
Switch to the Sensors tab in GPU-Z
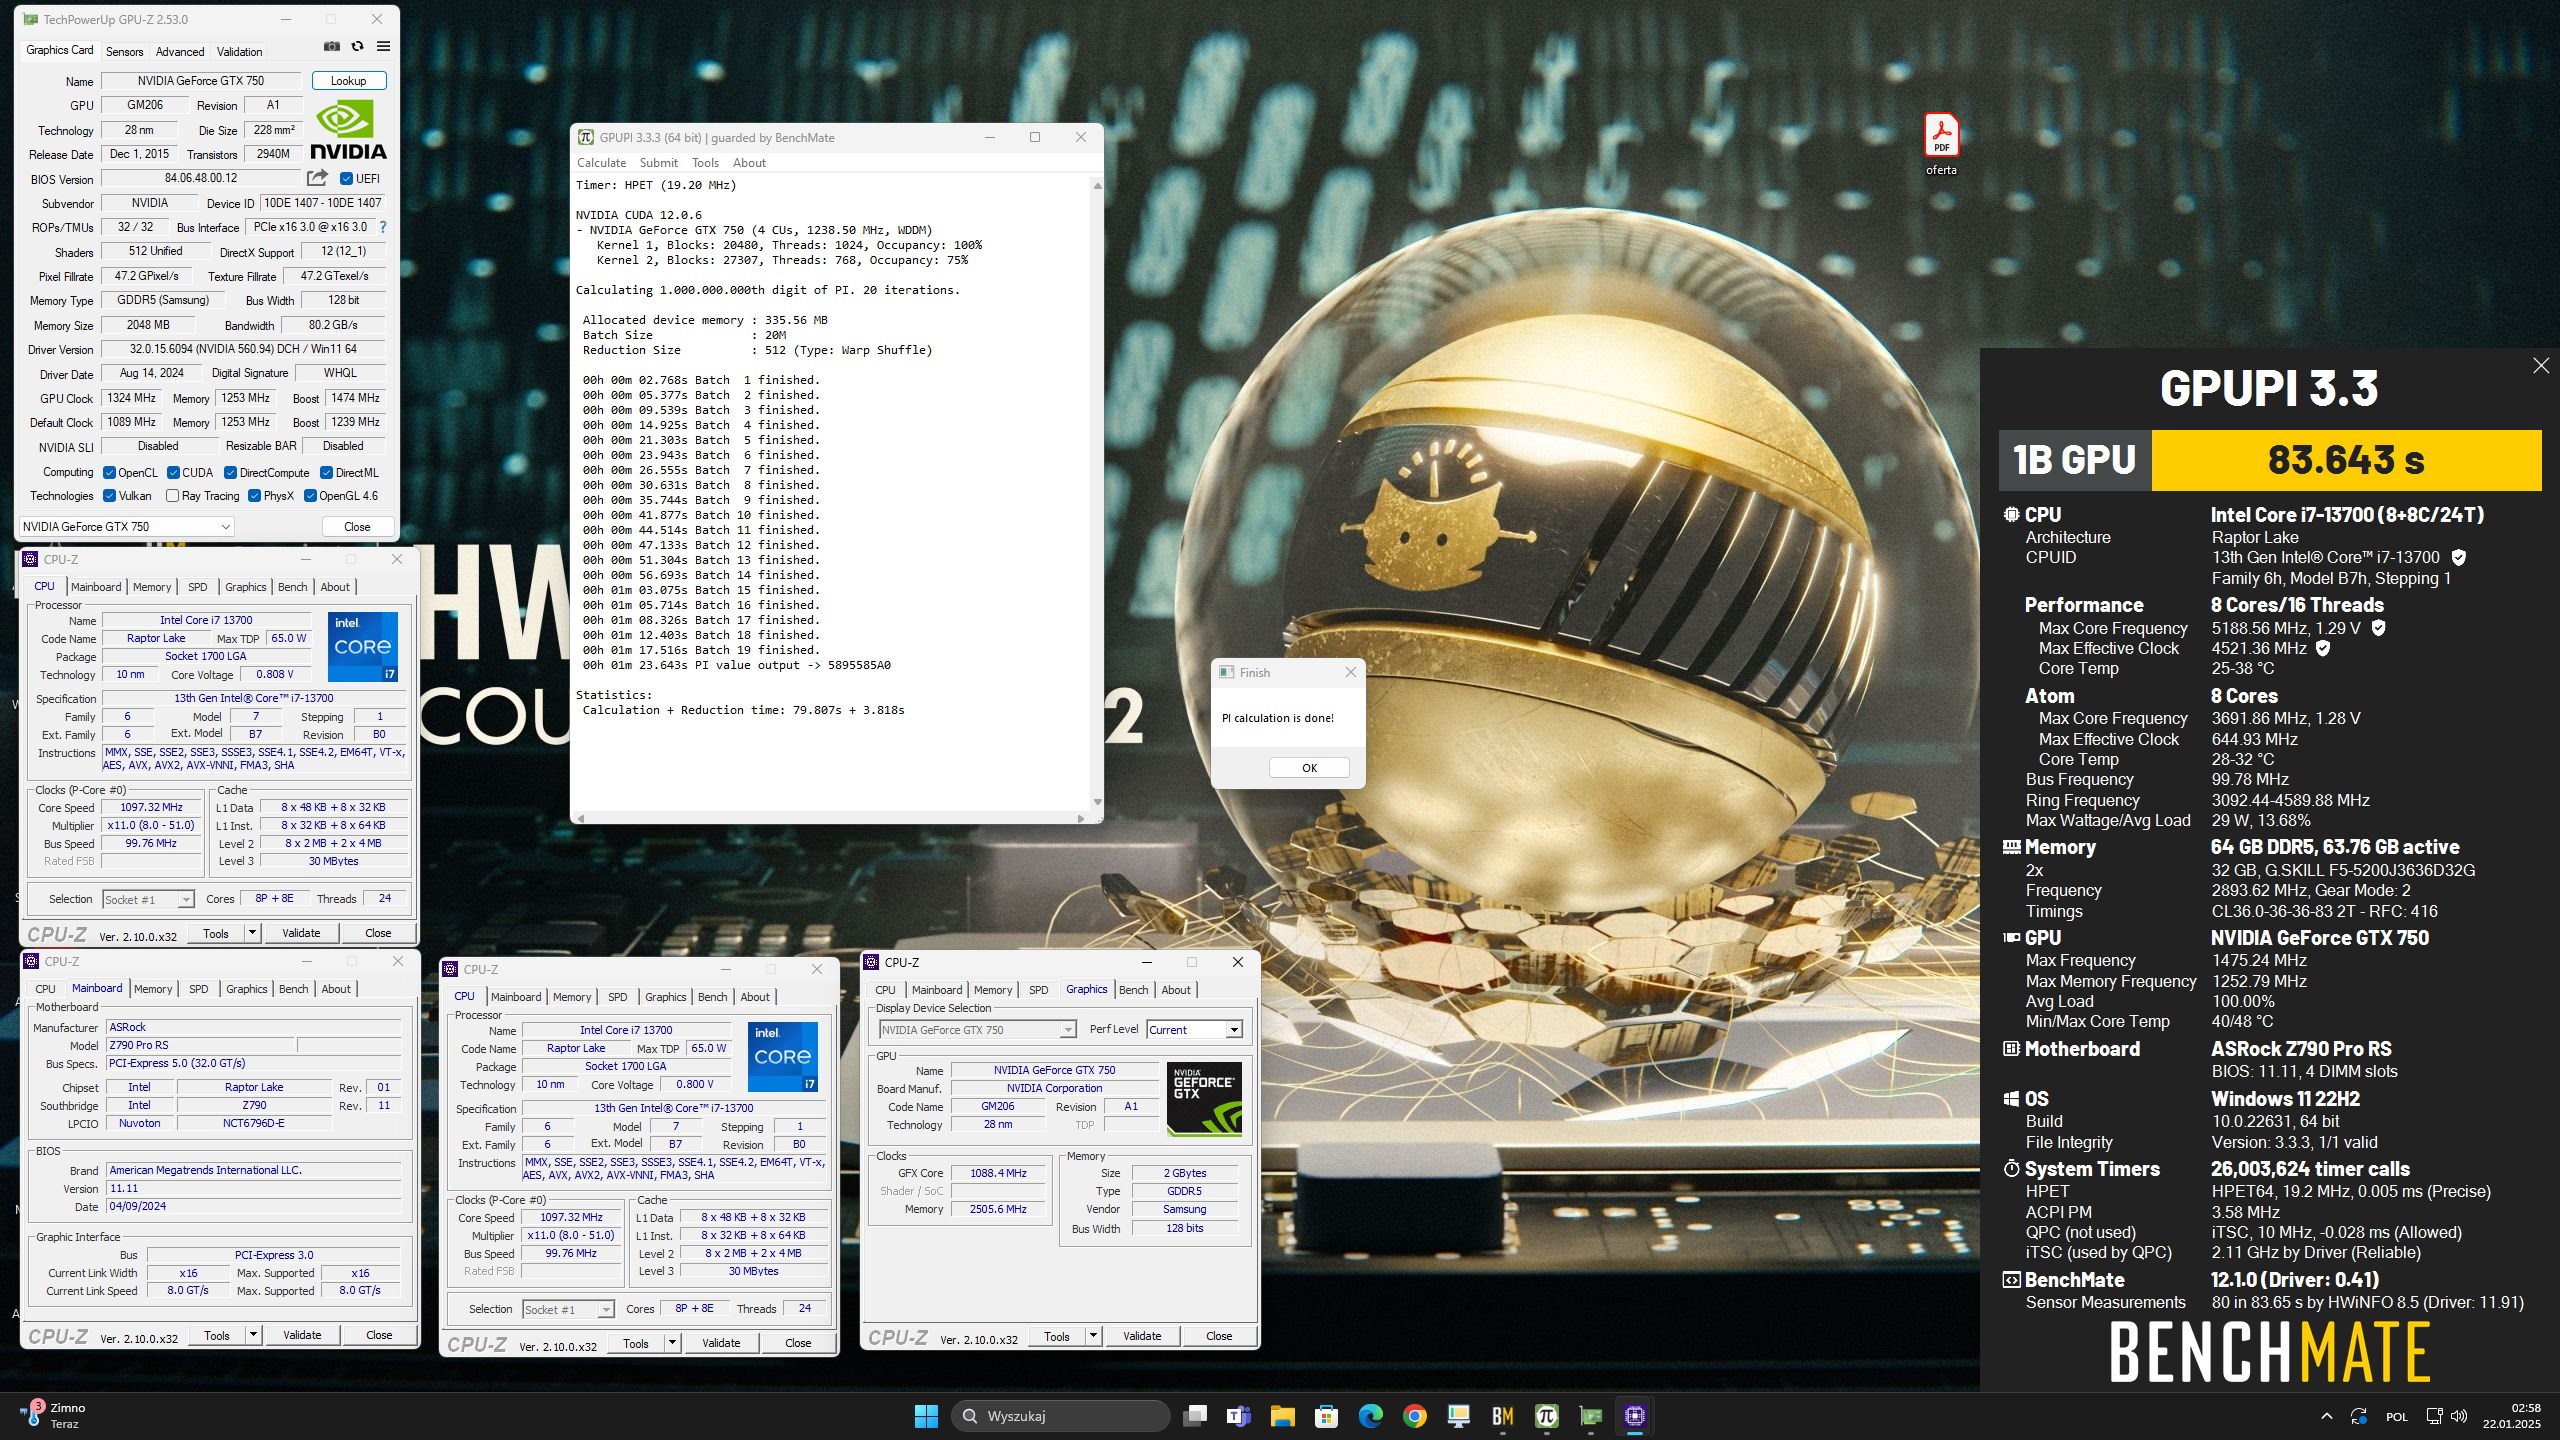tap(124, 51)
